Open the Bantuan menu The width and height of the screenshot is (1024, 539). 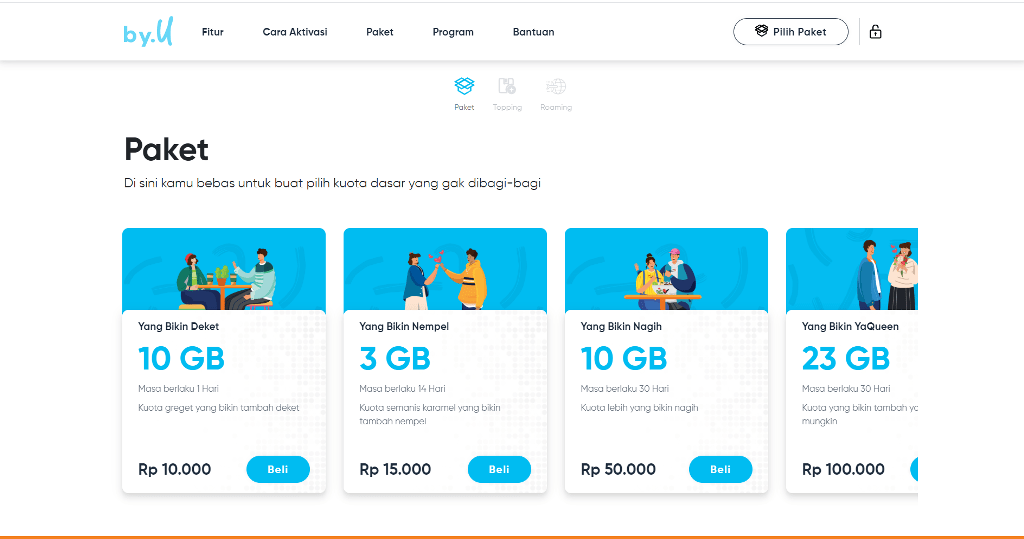(534, 32)
